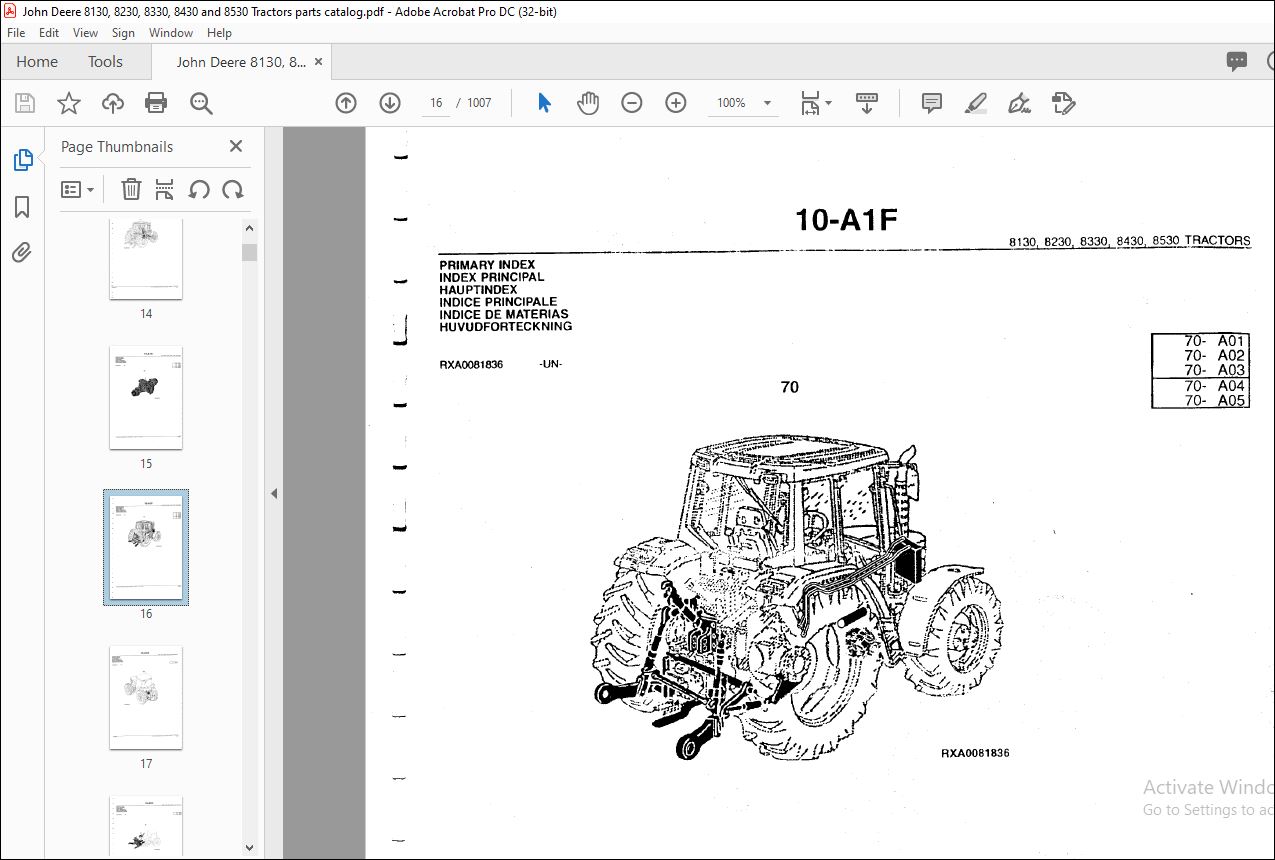Open the Bookmarks sidebar panel
This screenshot has height=860, width=1275.
pos(22,207)
